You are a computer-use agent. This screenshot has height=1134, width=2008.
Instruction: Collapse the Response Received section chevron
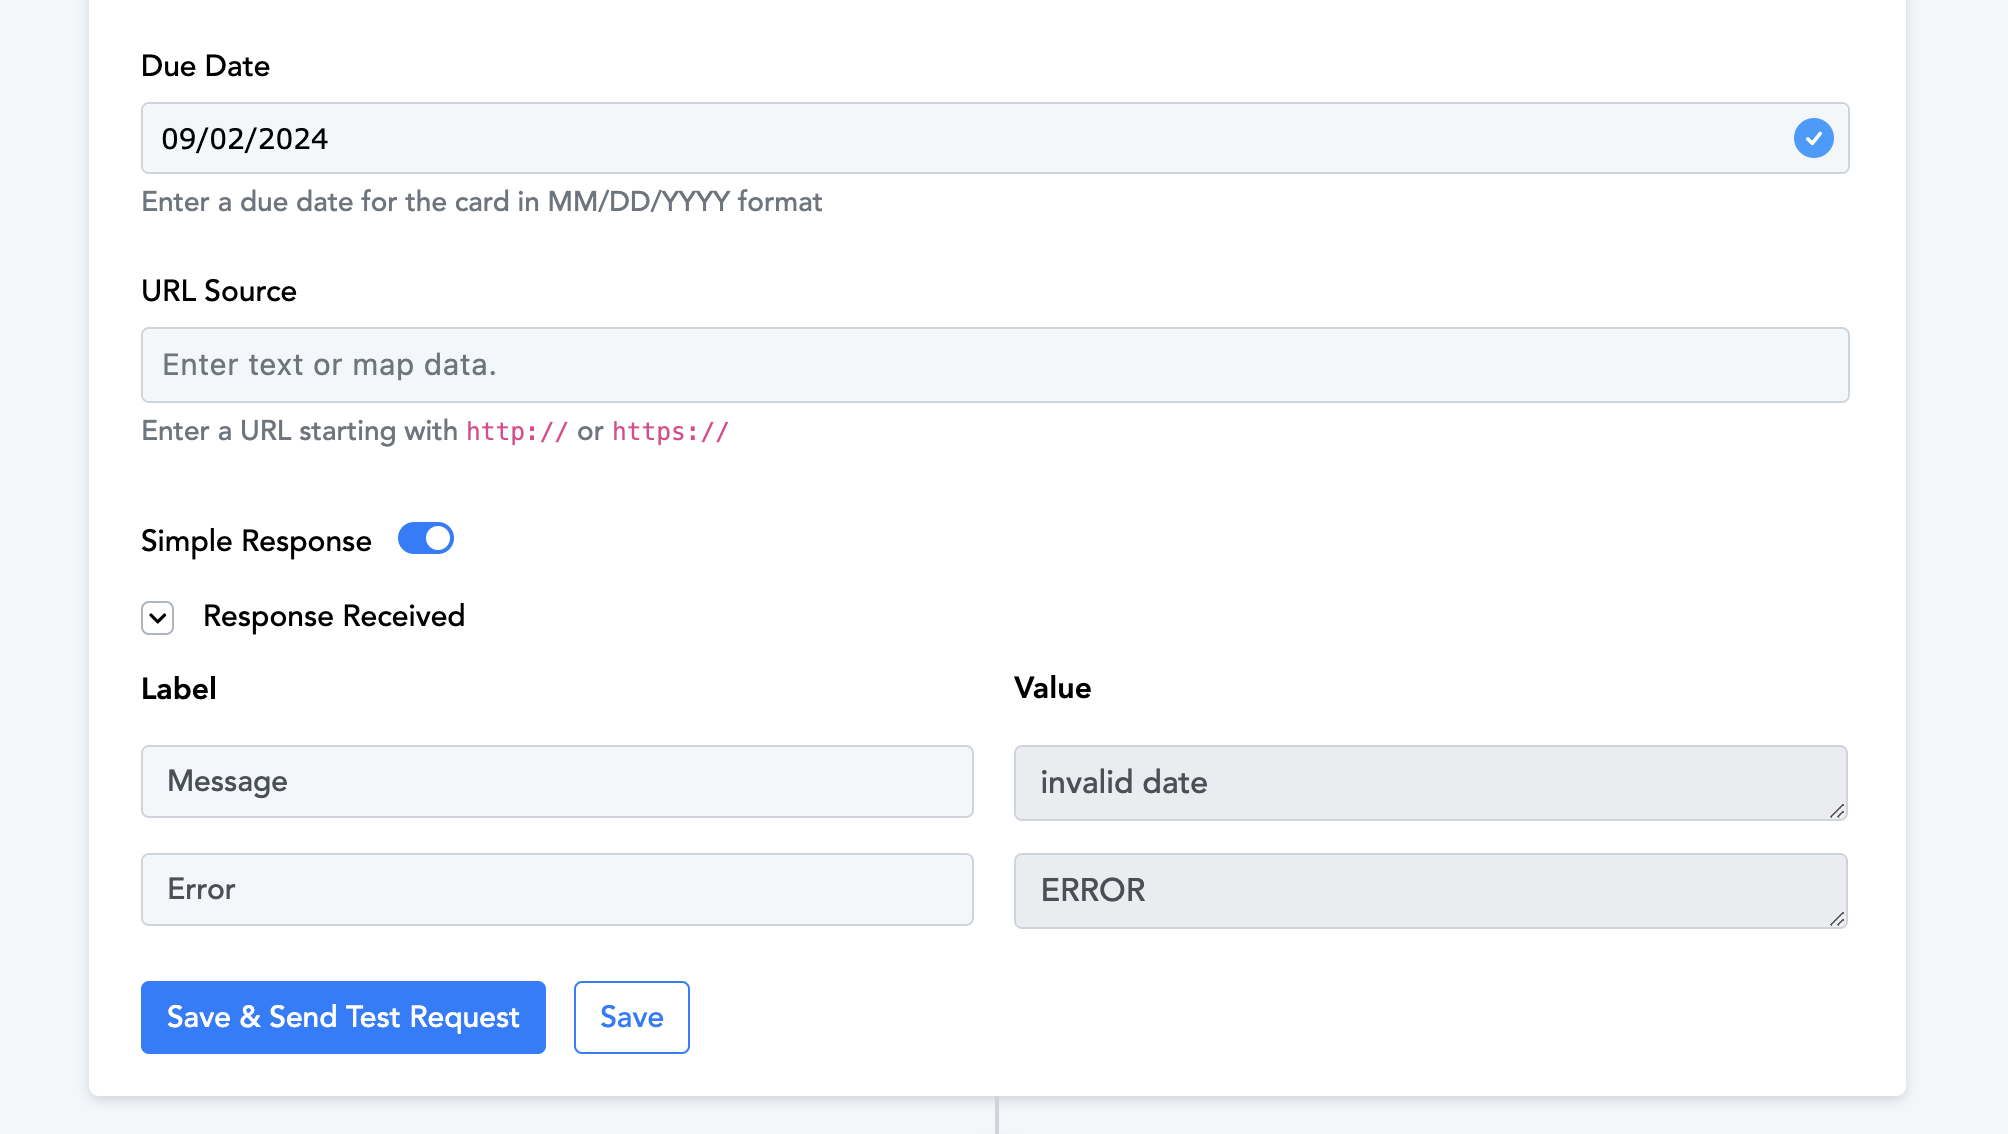158,617
